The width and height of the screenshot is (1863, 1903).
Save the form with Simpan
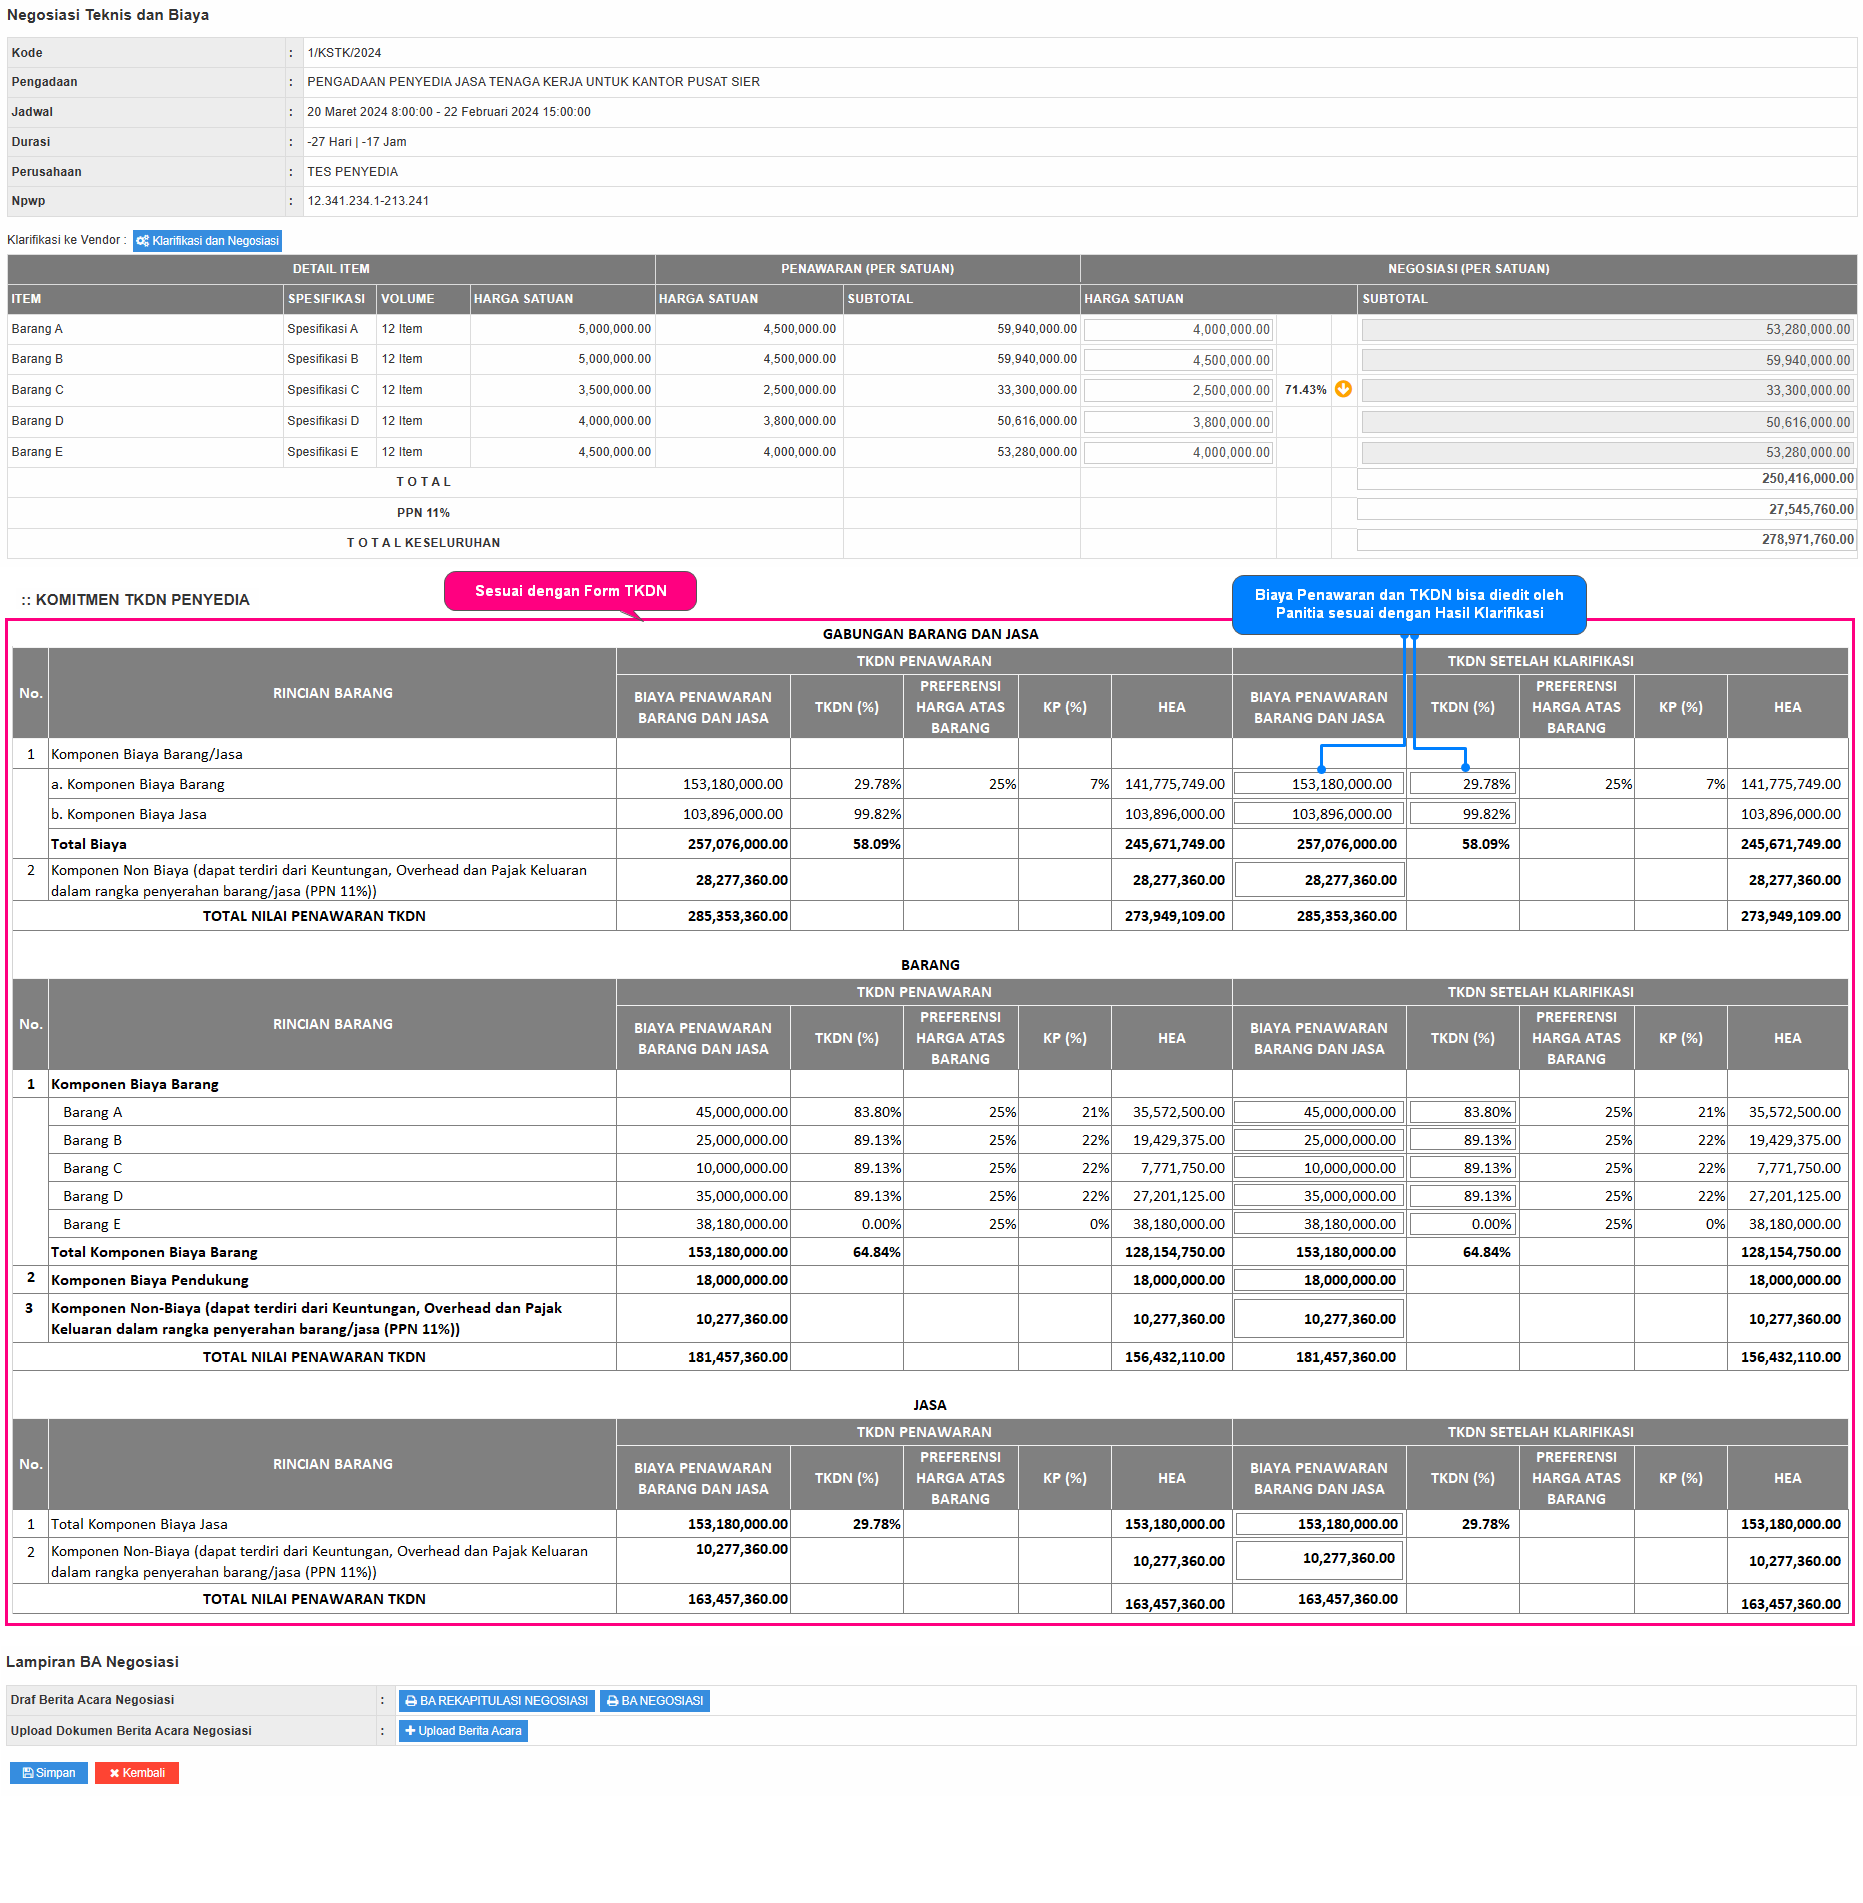(49, 1773)
